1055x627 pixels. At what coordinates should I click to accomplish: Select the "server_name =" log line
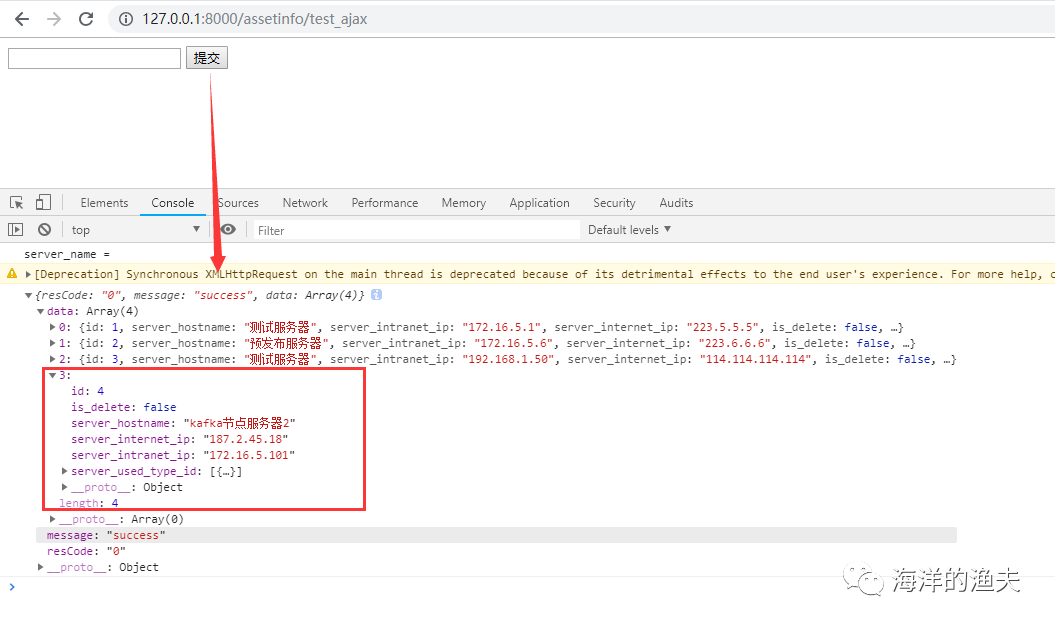(67, 254)
